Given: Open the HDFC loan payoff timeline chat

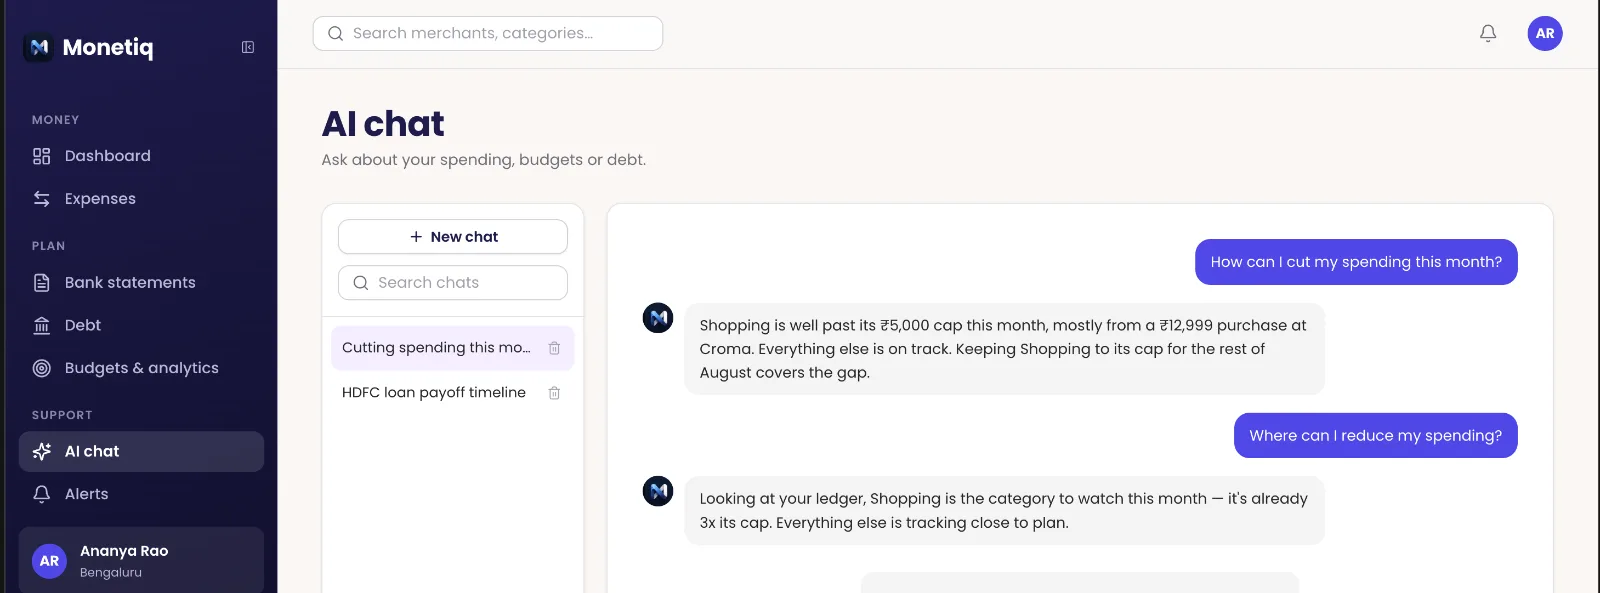Looking at the screenshot, I should click(434, 393).
